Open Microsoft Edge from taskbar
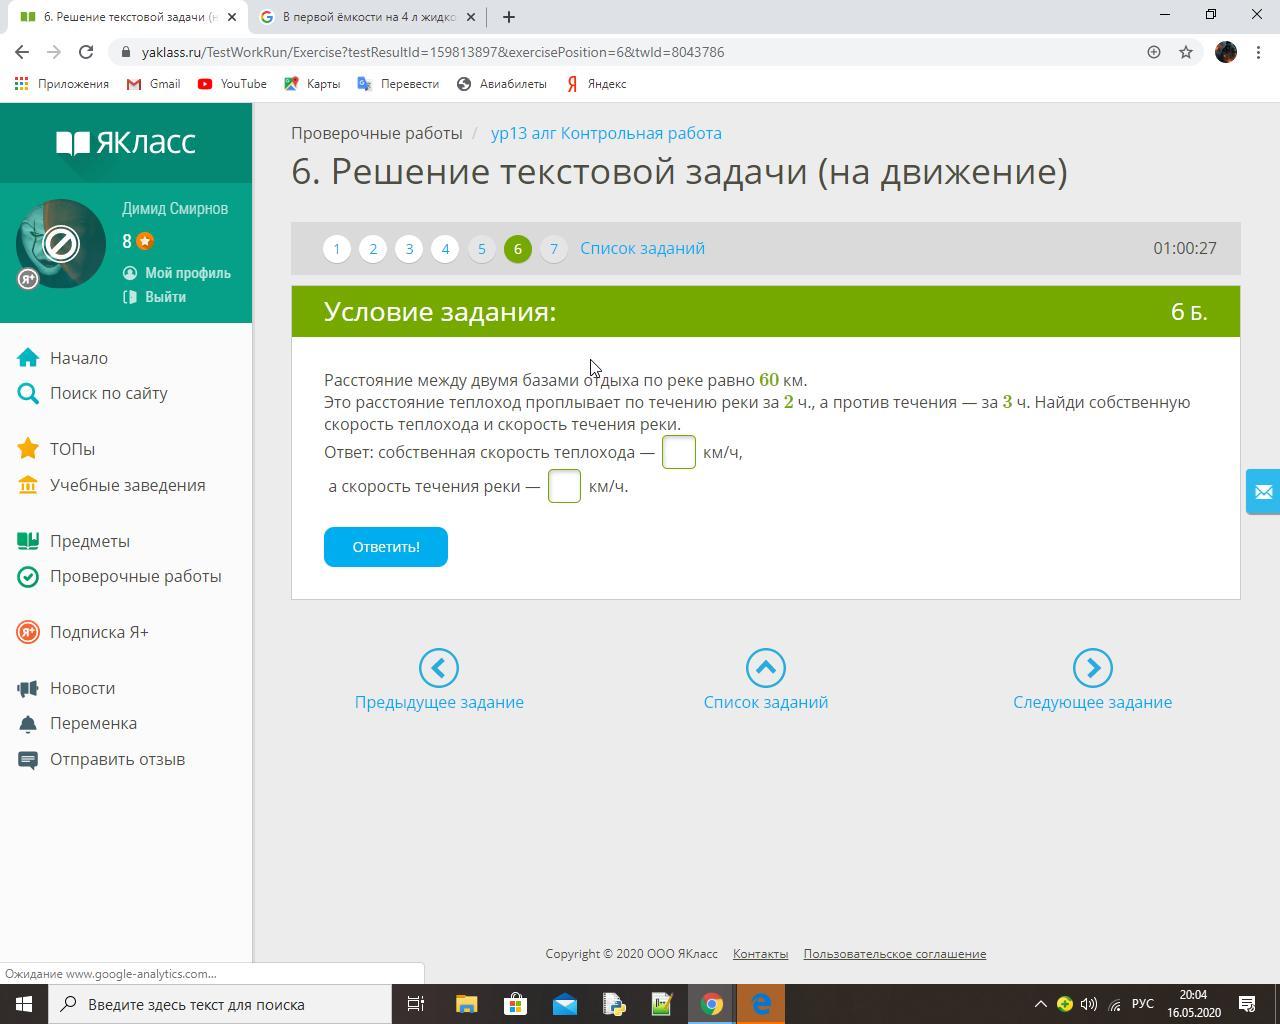The width and height of the screenshot is (1280, 1024). 761,1004
